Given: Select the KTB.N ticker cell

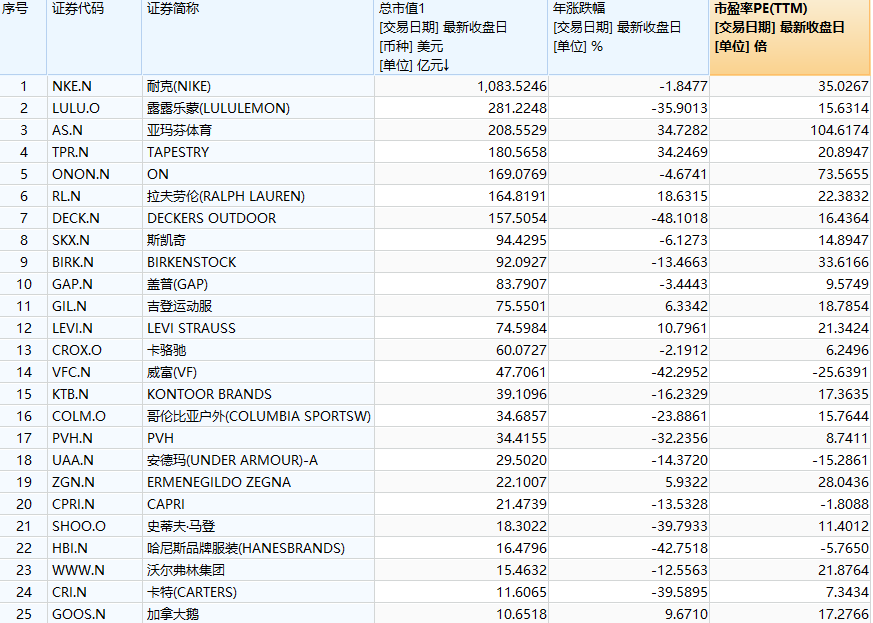Looking at the screenshot, I should (95, 394).
